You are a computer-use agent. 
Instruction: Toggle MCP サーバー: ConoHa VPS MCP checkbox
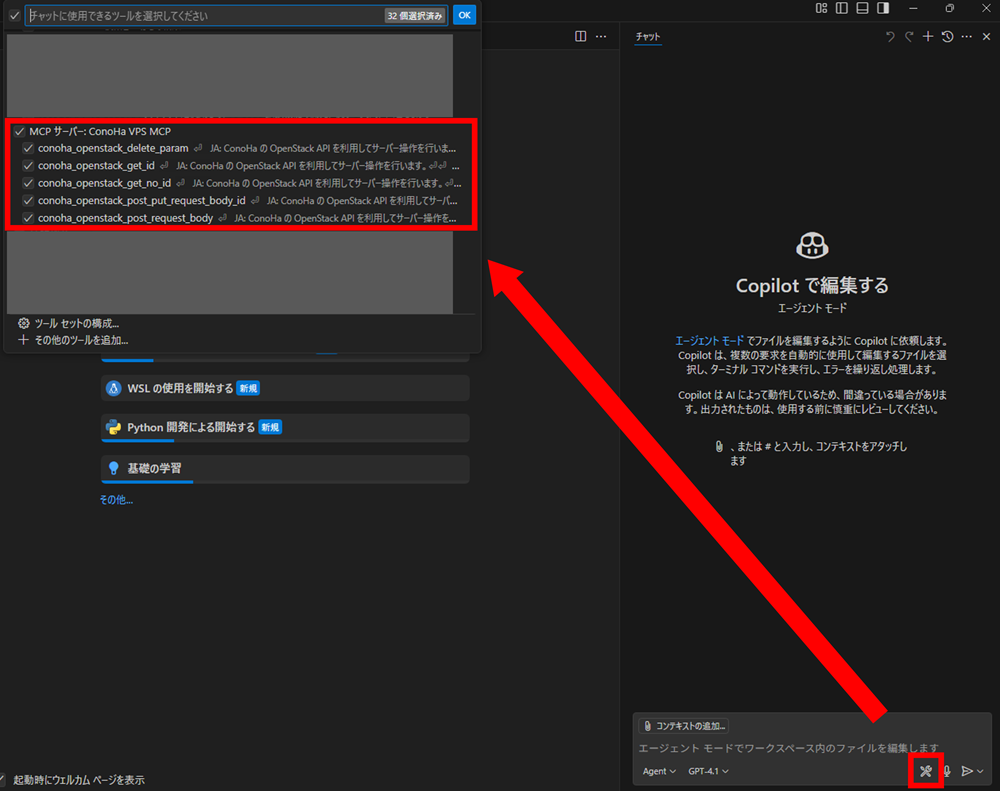19,131
